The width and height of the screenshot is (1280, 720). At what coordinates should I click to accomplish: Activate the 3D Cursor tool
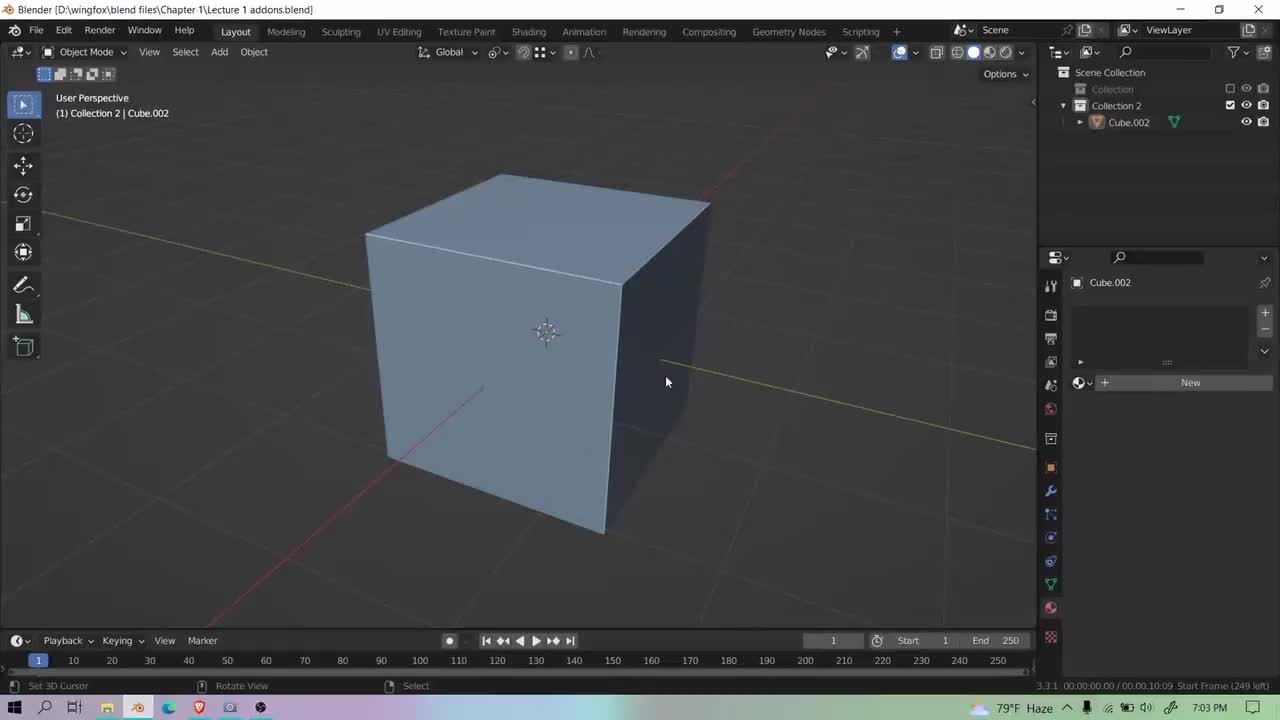(23, 134)
